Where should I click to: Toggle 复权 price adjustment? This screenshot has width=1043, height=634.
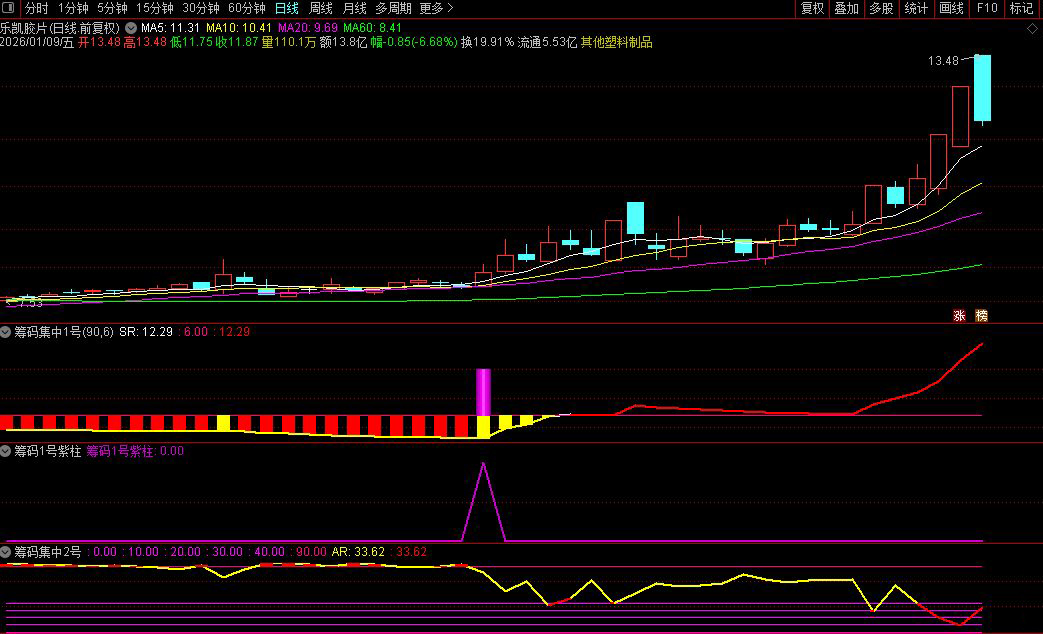click(x=813, y=9)
